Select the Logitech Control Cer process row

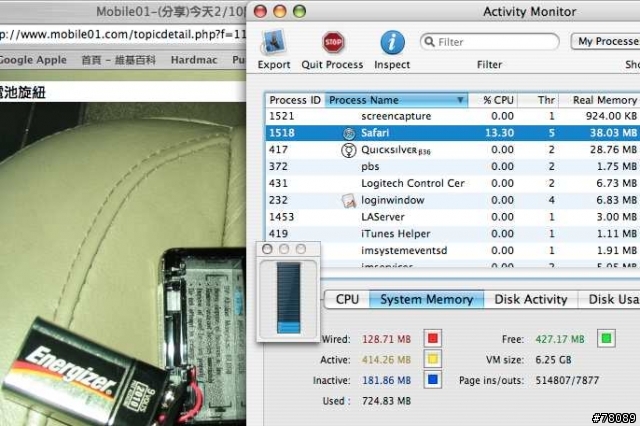(453, 183)
